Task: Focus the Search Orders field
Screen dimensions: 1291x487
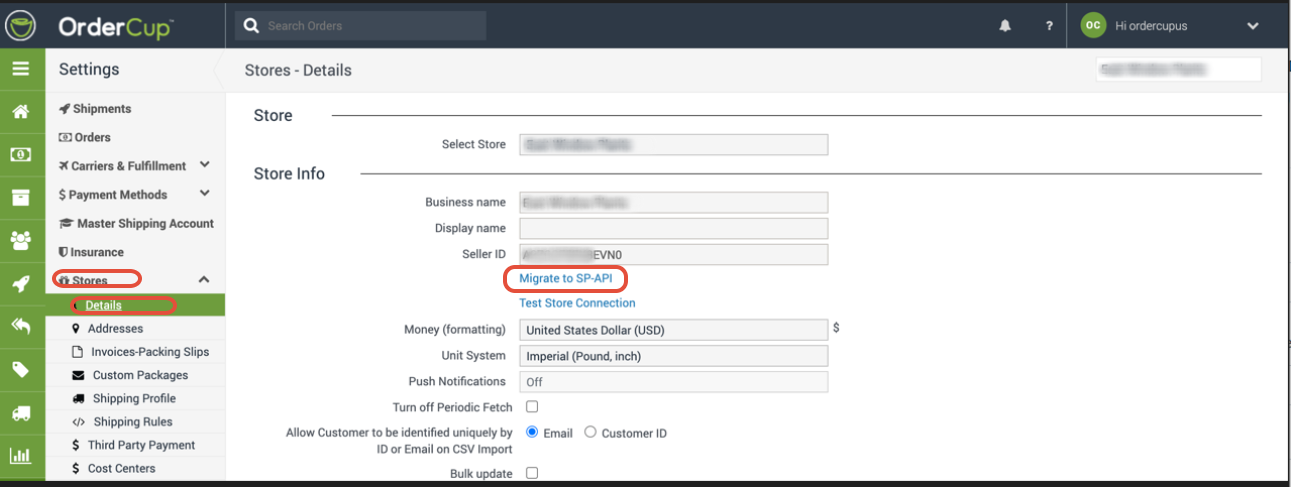Action: [374, 26]
